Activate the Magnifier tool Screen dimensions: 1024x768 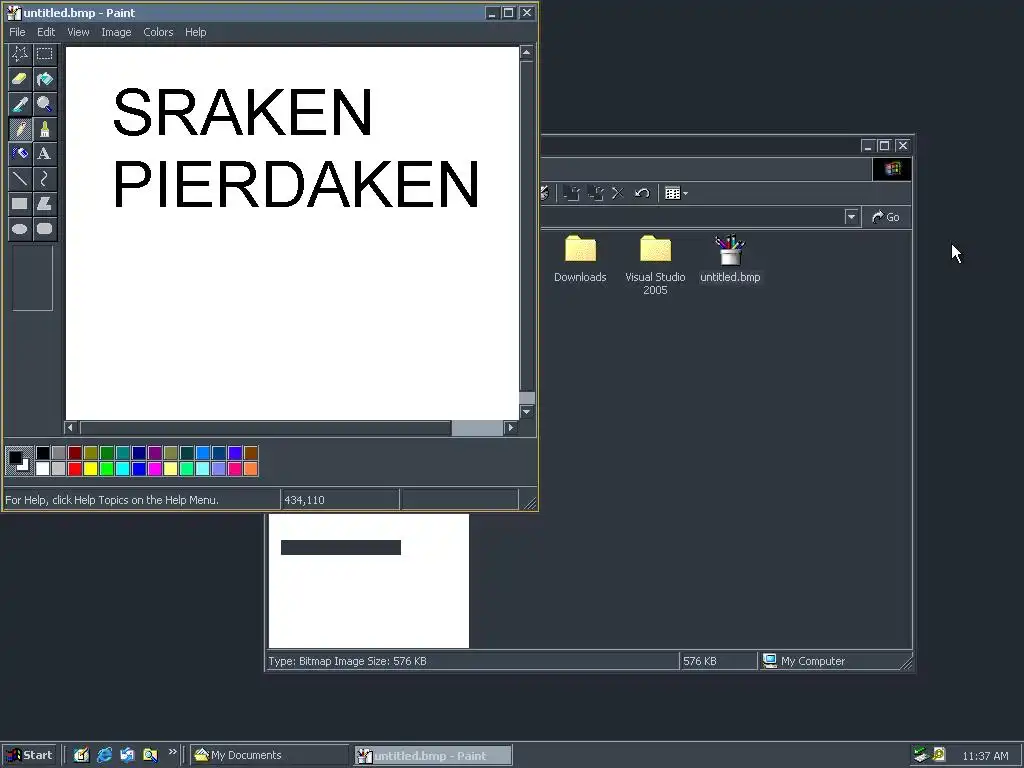pos(44,104)
